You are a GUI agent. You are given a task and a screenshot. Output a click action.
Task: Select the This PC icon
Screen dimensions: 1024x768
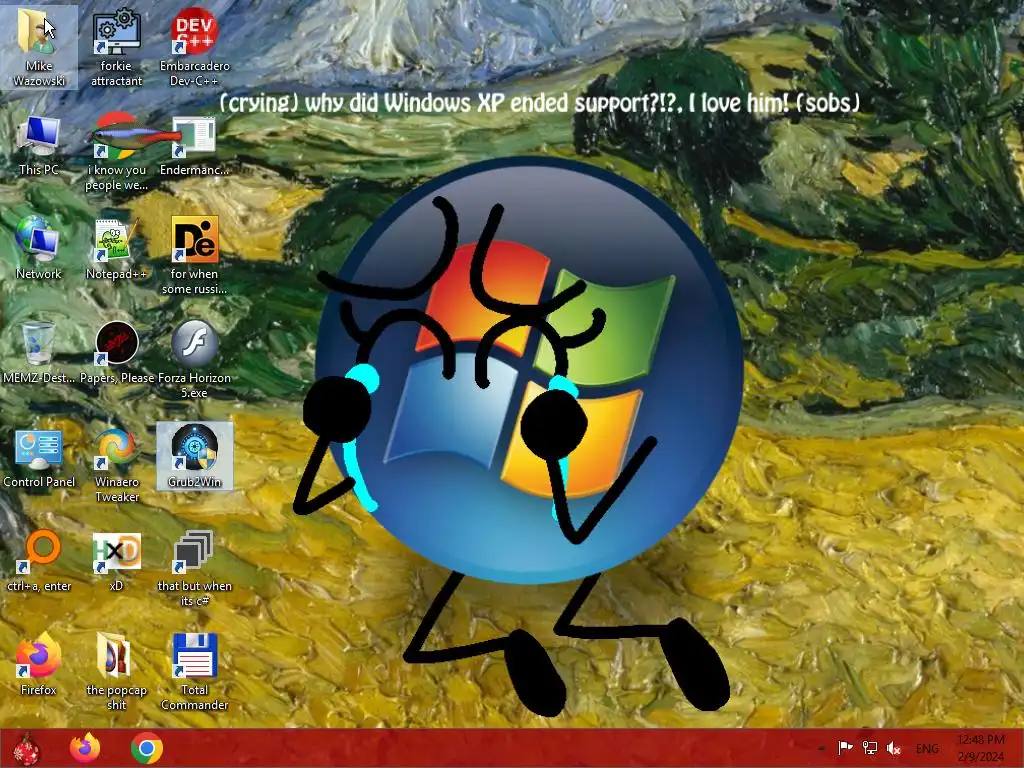[38, 146]
